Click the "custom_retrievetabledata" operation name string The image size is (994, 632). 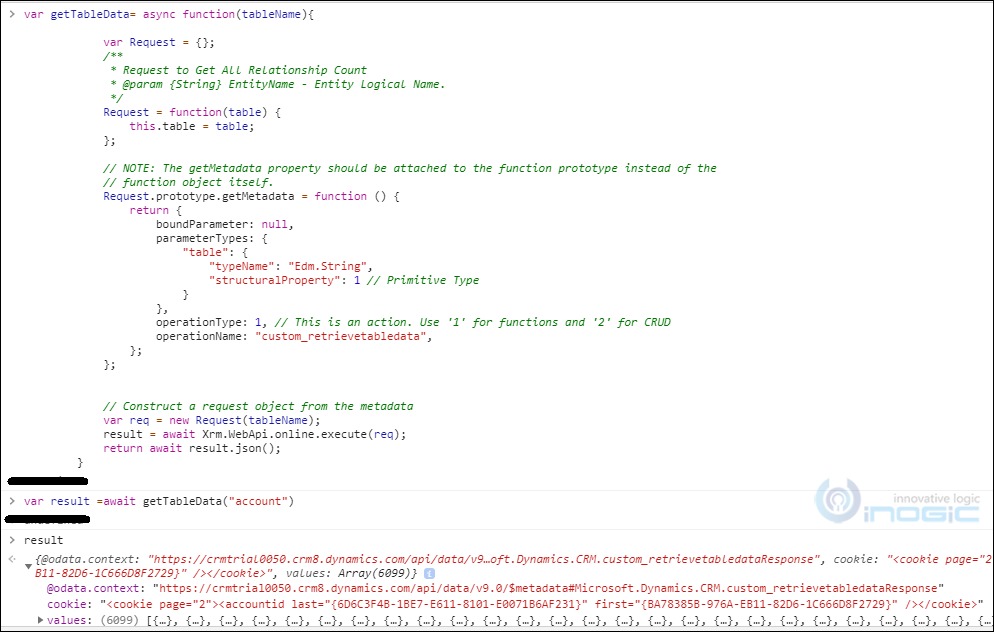pyautogui.click(x=344, y=336)
